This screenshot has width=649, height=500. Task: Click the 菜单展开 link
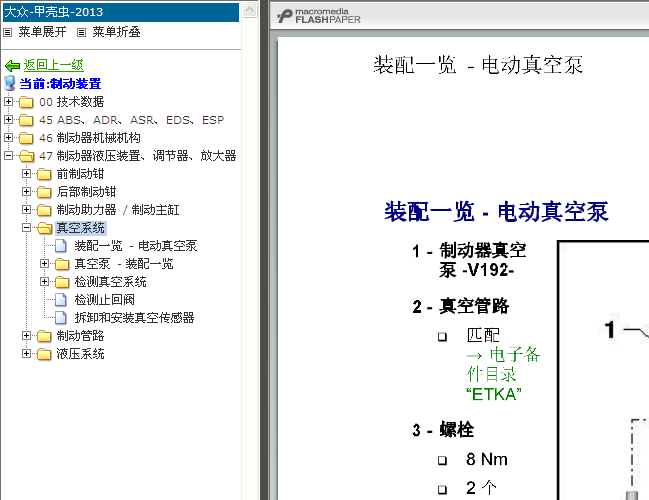click(x=42, y=32)
